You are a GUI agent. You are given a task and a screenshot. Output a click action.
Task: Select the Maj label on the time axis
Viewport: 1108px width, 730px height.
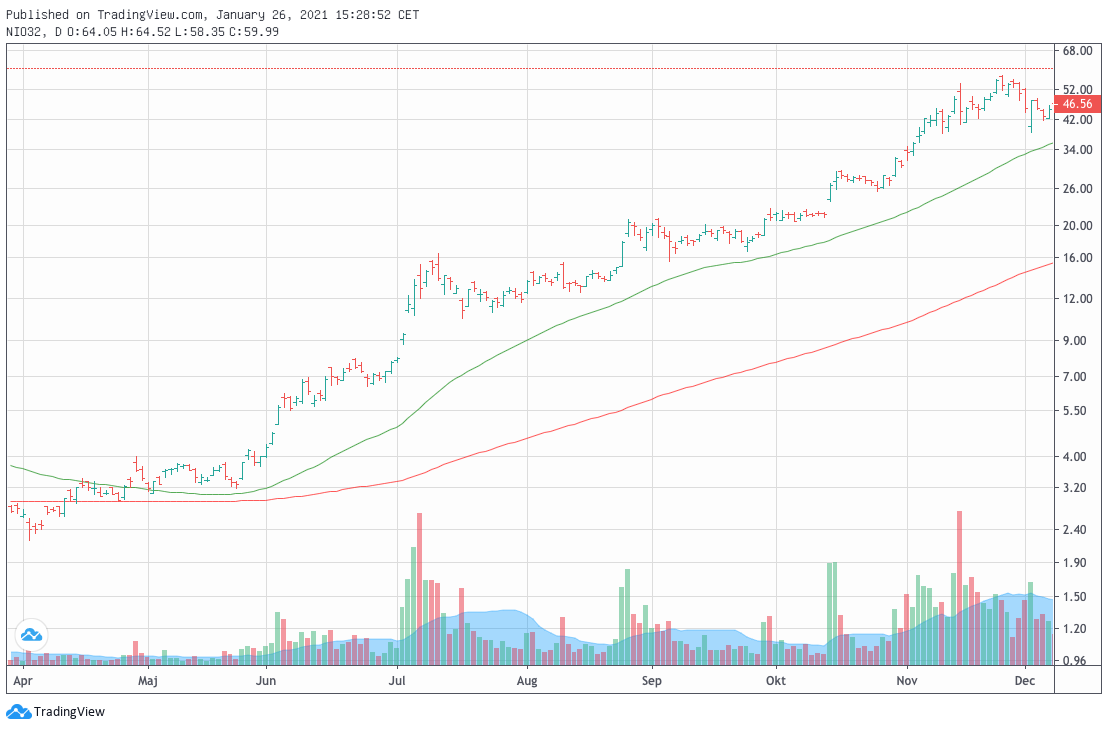pyautogui.click(x=148, y=681)
